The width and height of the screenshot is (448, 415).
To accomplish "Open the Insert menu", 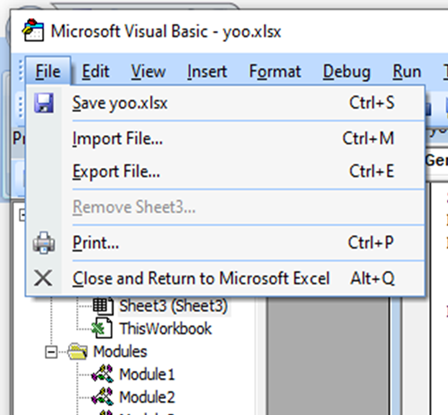I will (x=207, y=71).
